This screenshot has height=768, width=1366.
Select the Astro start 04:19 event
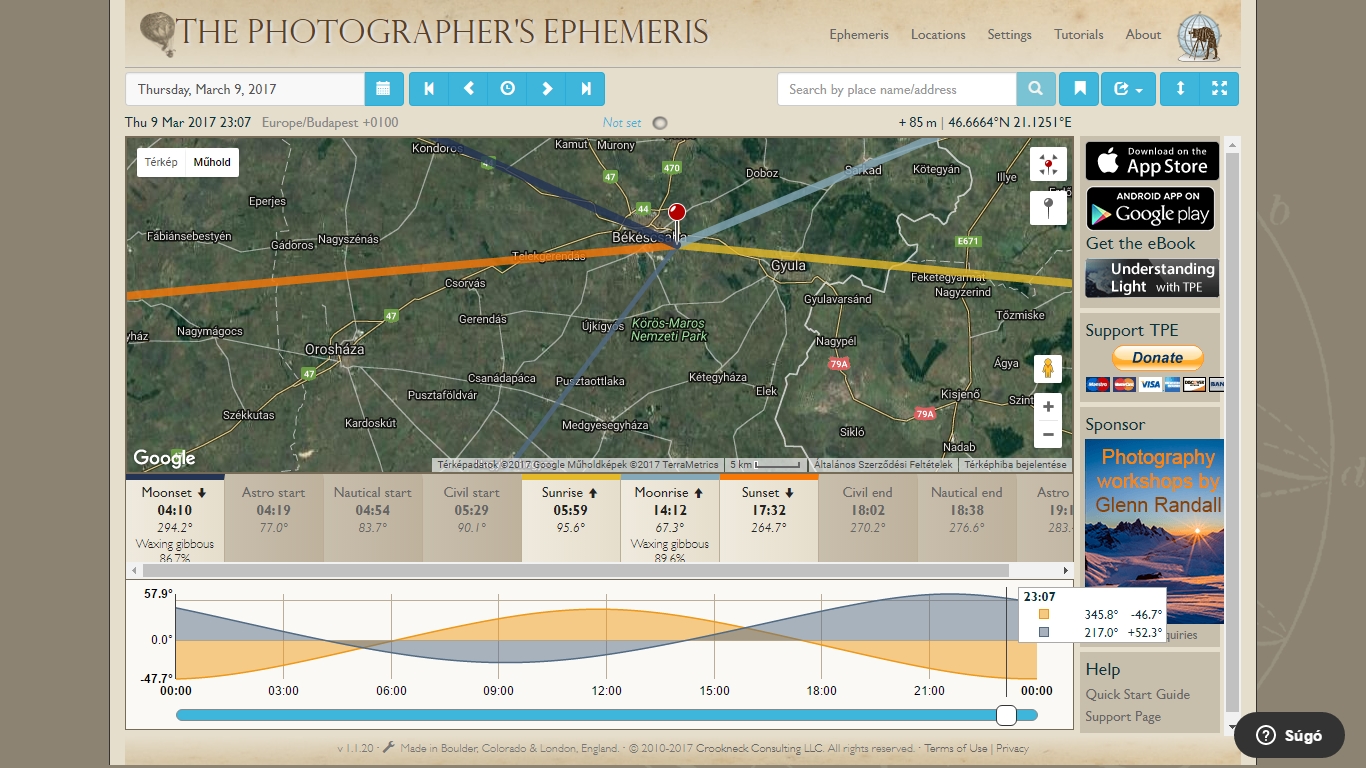(274, 518)
